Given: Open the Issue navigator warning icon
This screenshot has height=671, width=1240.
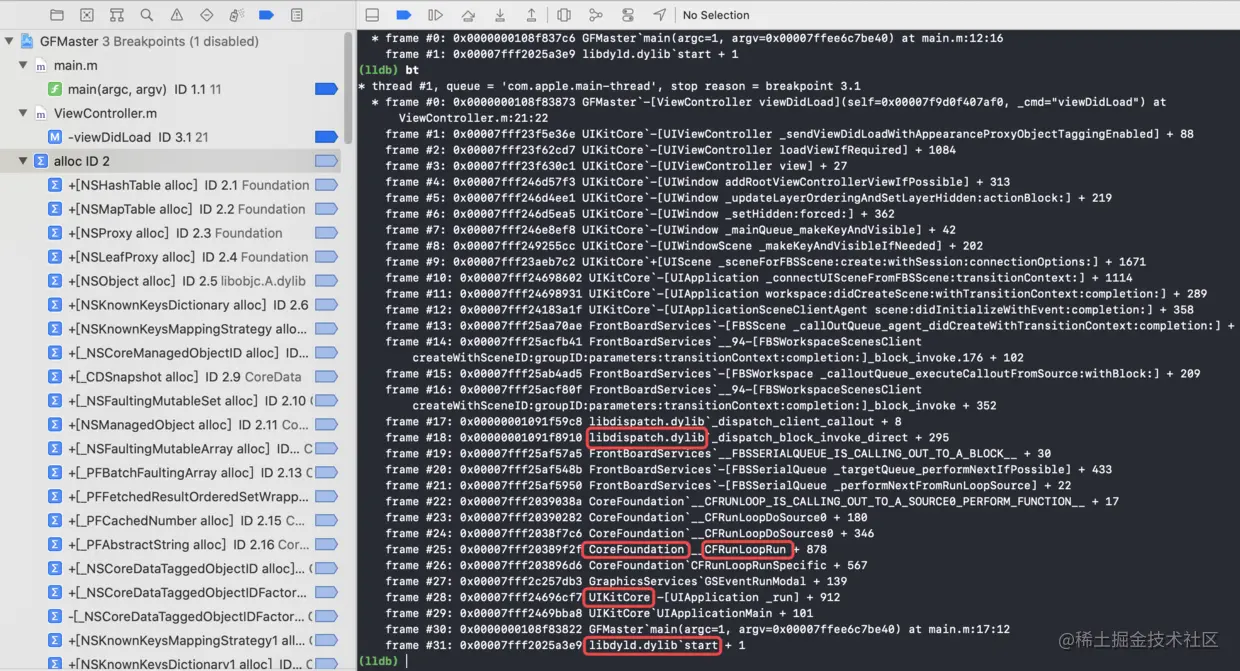Looking at the screenshot, I should click(x=177, y=15).
